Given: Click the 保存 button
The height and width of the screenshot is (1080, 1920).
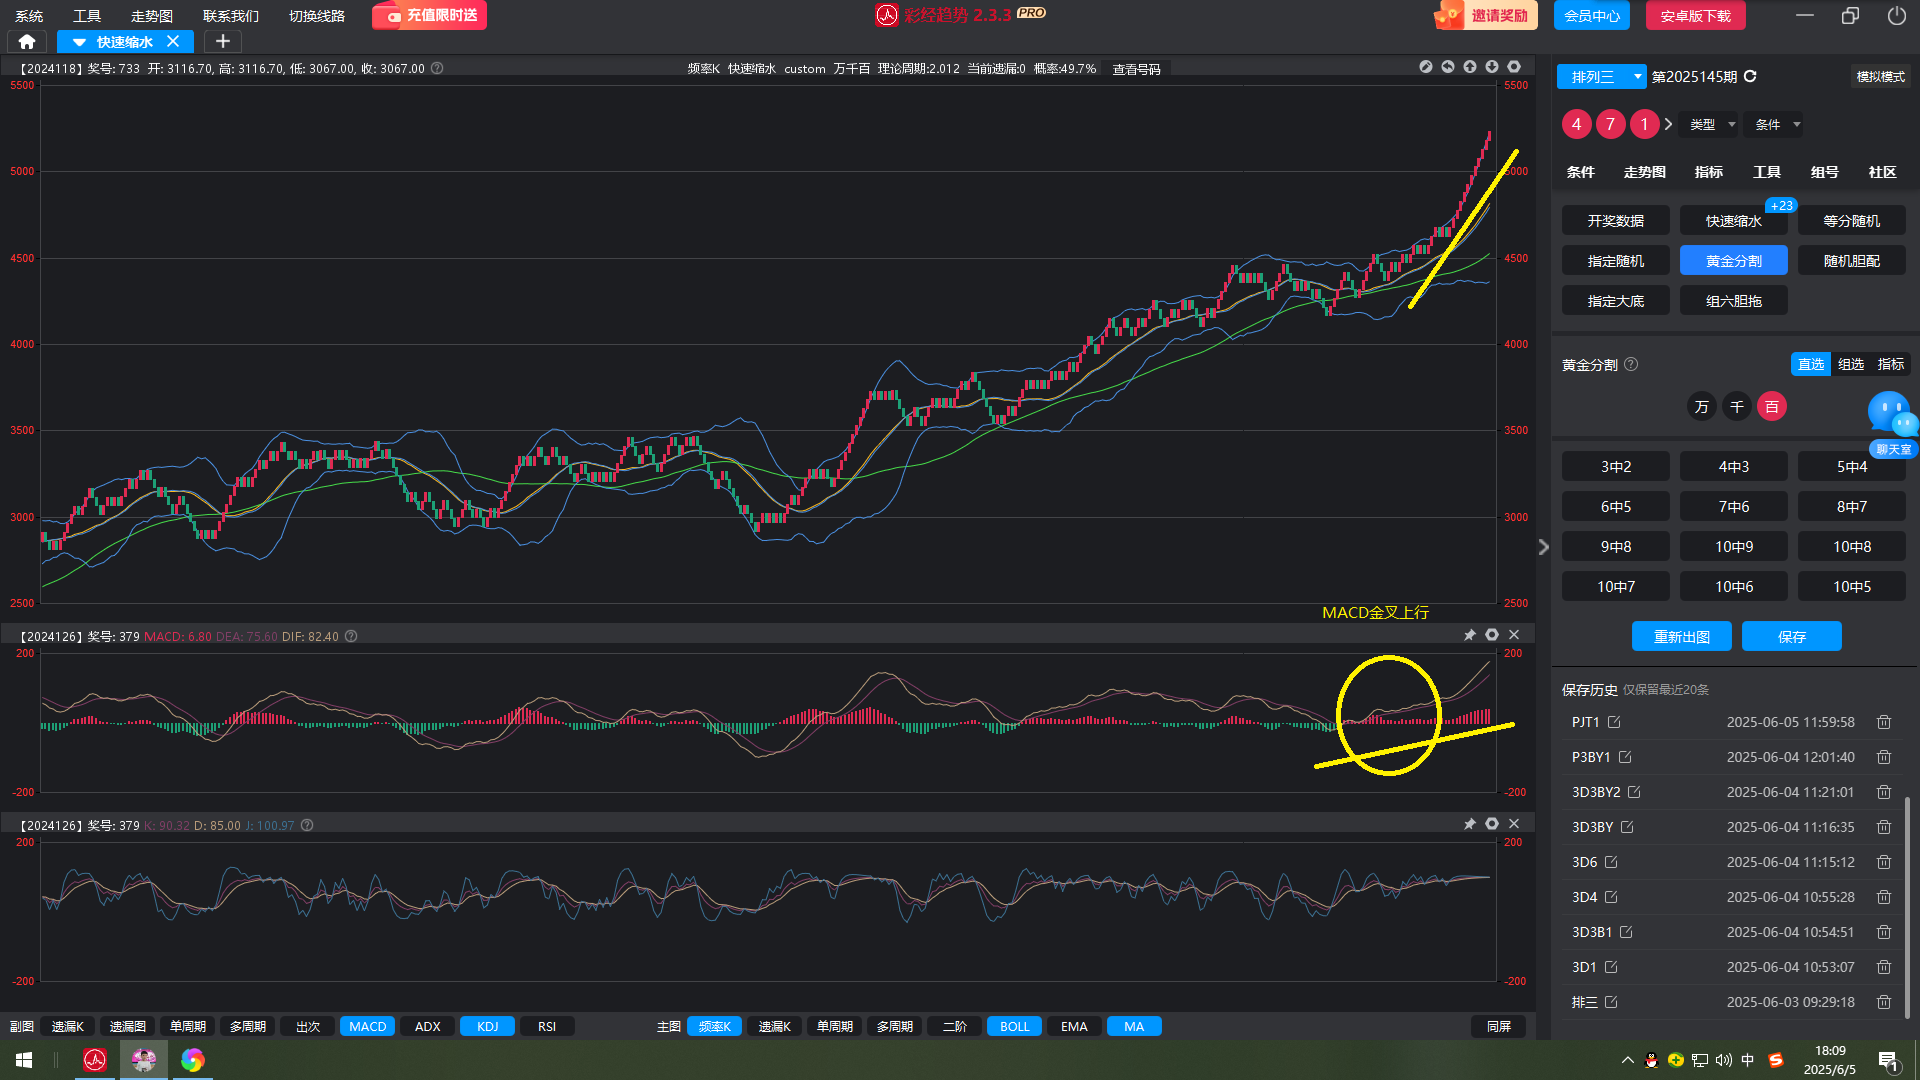Looking at the screenshot, I should tap(1792, 636).
